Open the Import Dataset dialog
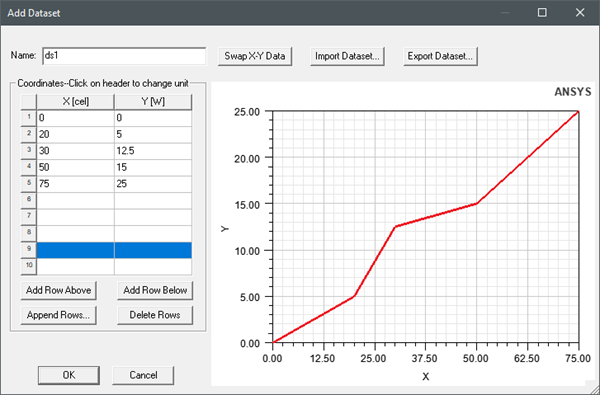 347,56
